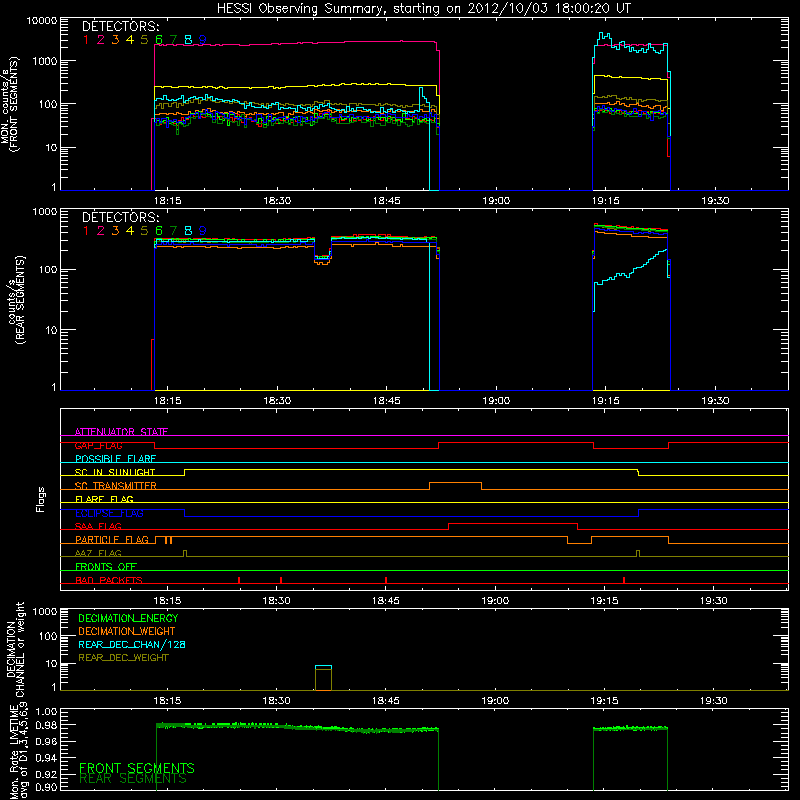The width and height of the screenshot is (800, 800).
Task: Click the 18:30 time label under the rear segments plot
Action: pos(277,401)
